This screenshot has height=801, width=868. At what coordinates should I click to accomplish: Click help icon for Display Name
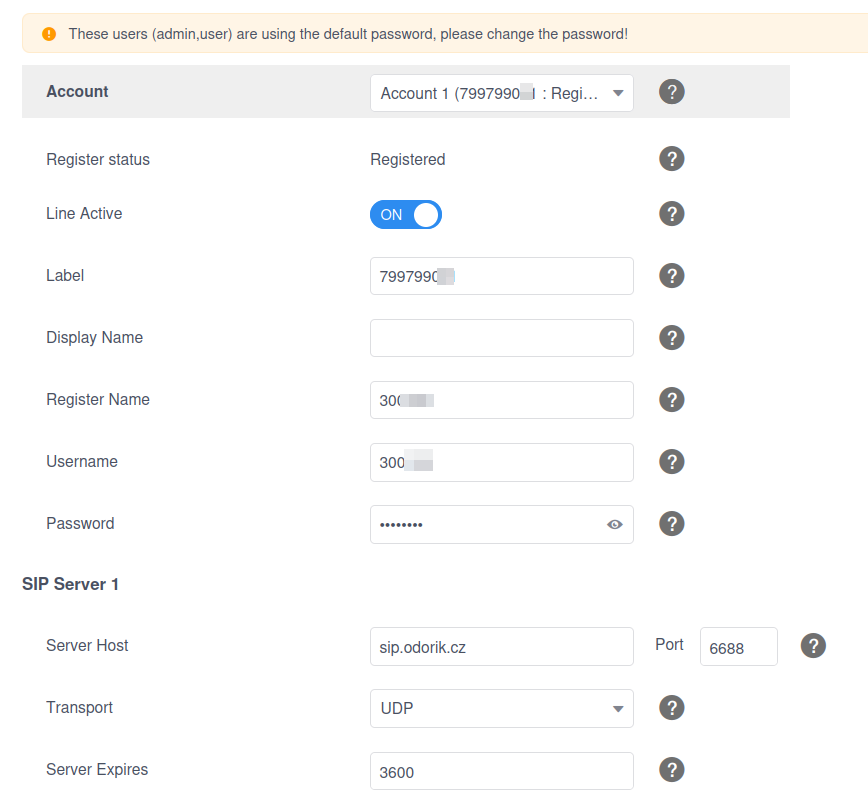[x=671, y=338]
